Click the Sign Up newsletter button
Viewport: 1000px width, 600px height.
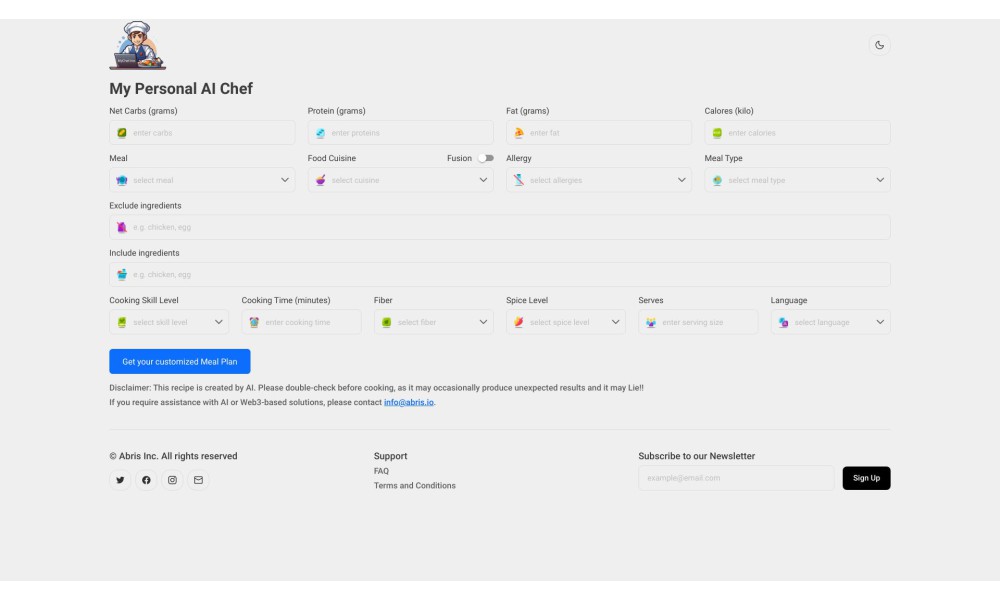866,478
